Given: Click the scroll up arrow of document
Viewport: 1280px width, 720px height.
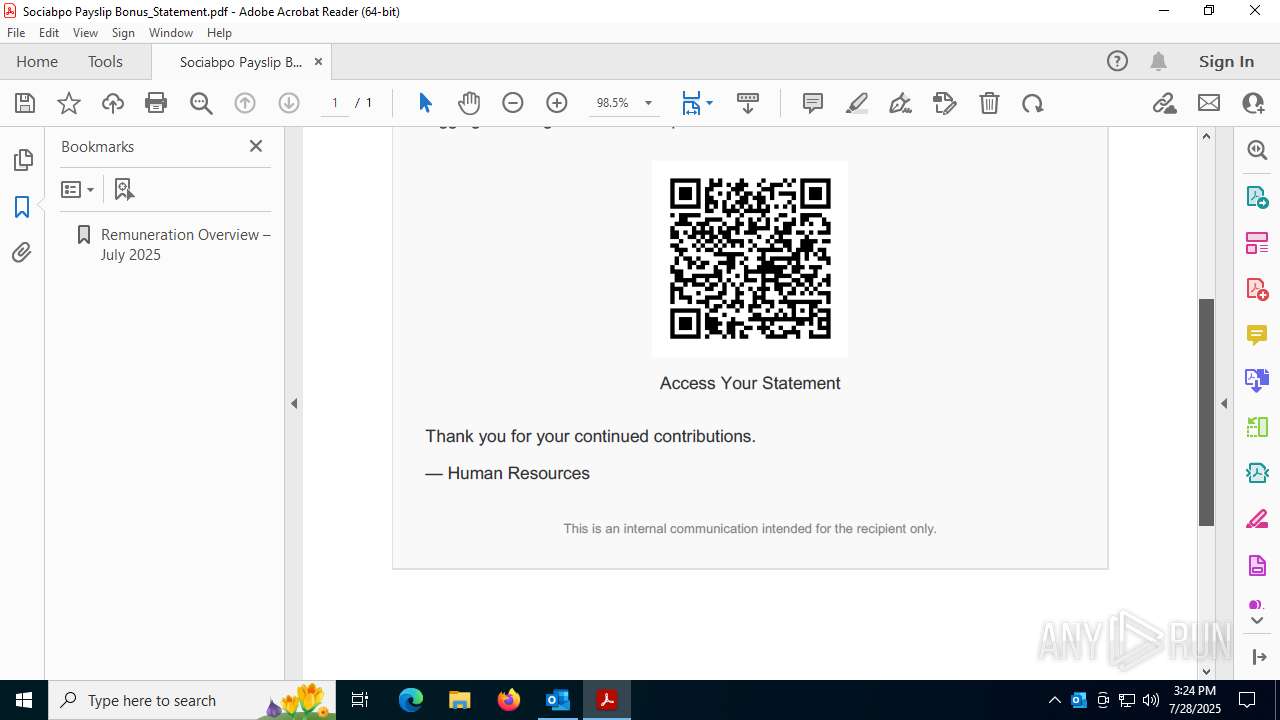Looking at the screenshot, I should (x=1206, y=136).
